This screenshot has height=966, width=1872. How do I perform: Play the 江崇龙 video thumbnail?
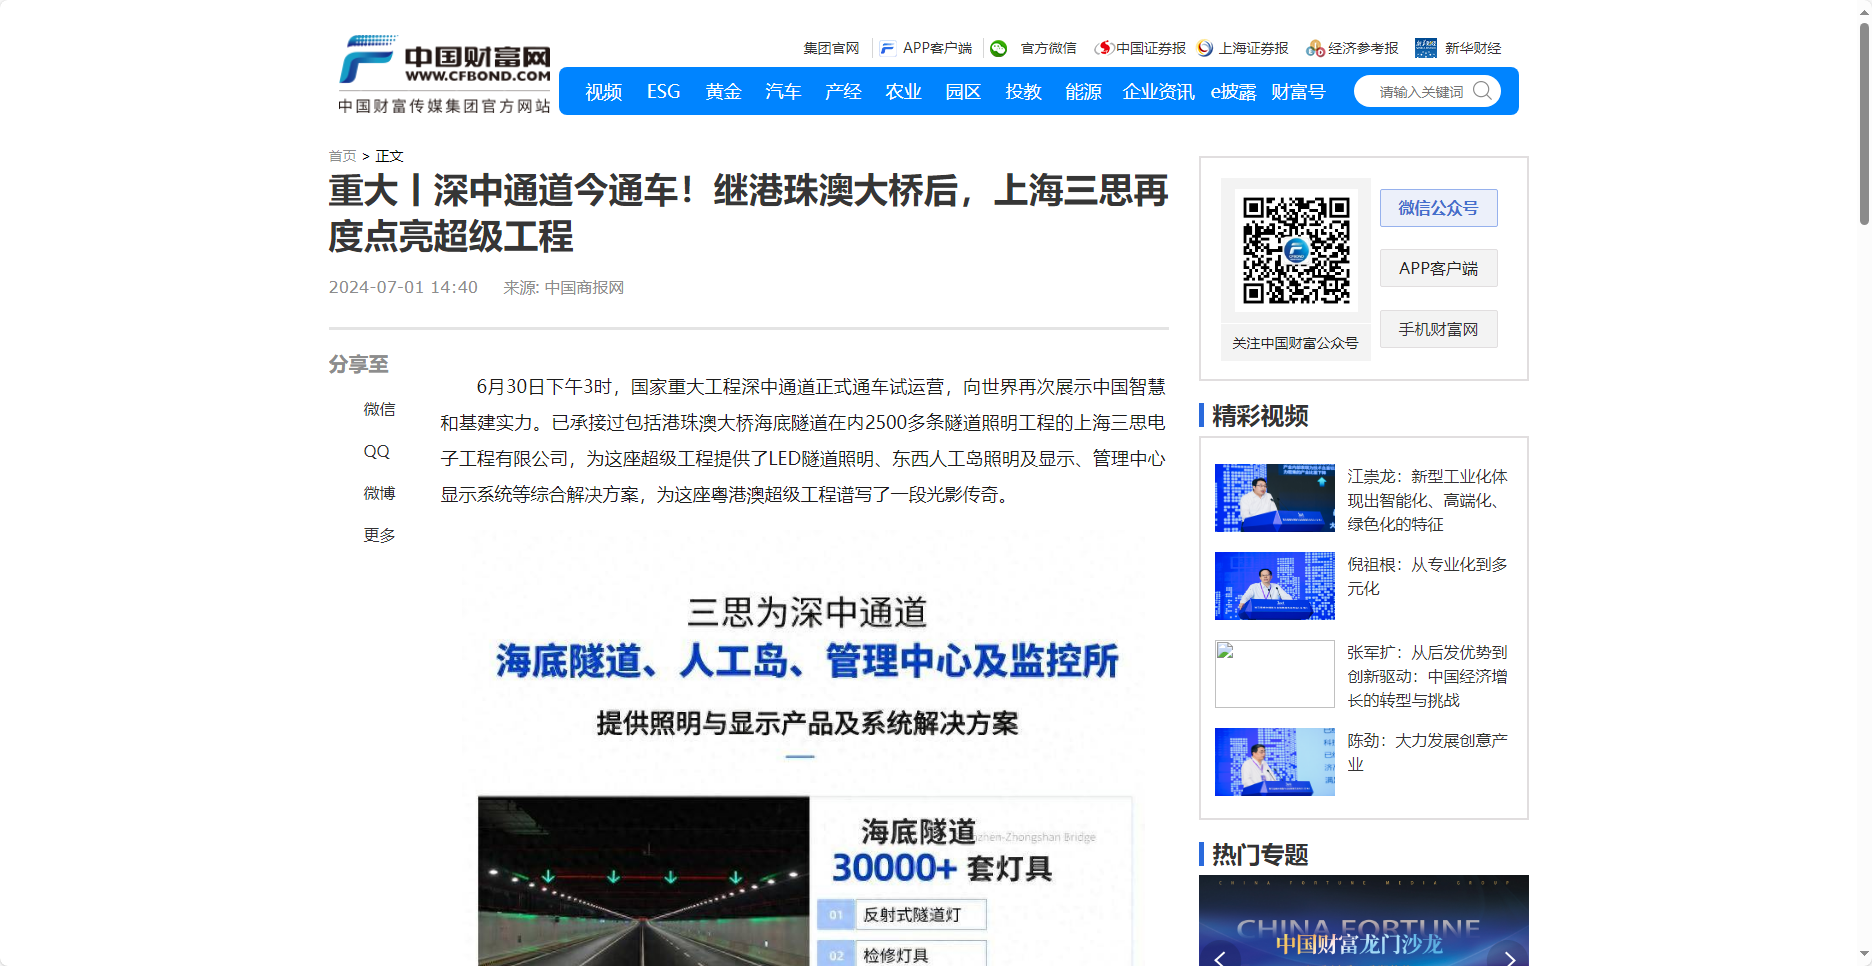coord(1274,498)
